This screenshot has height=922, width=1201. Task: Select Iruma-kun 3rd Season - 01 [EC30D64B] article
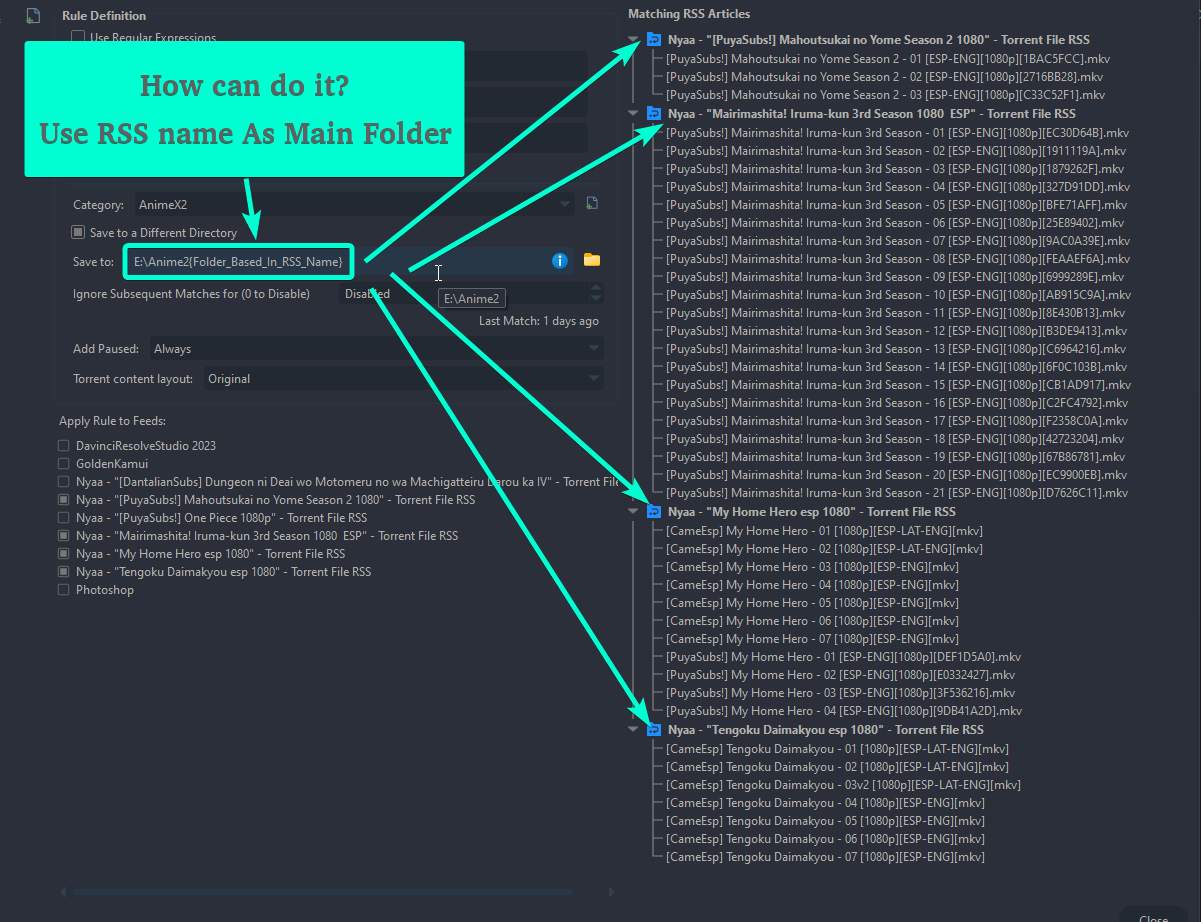(x=897, y=133)
